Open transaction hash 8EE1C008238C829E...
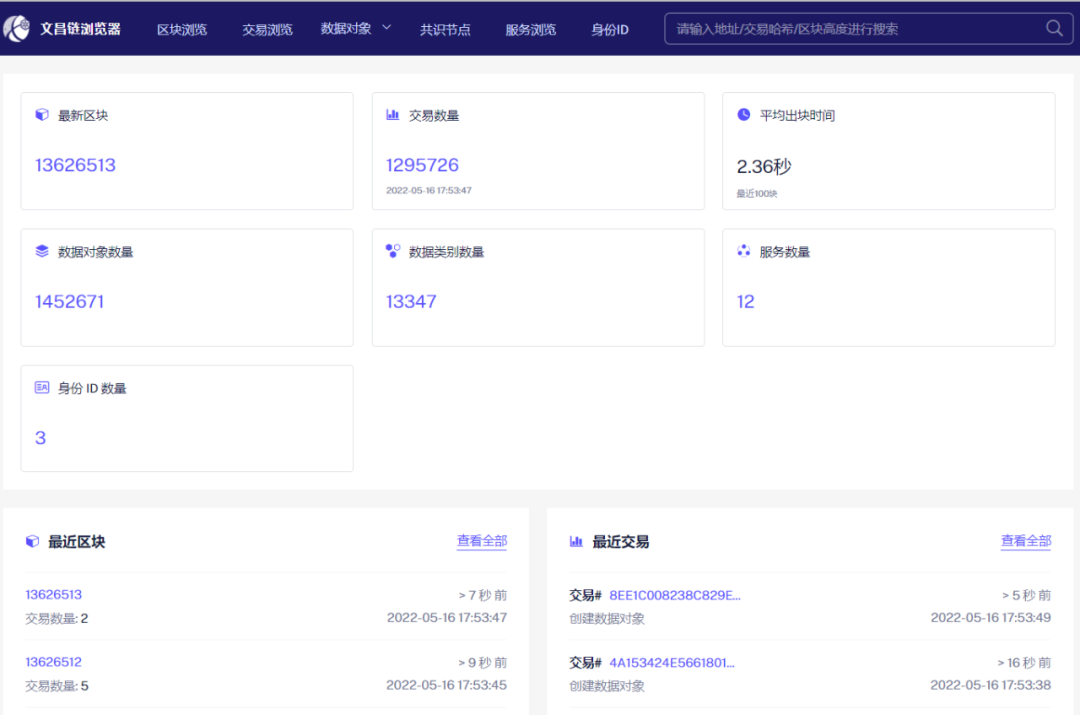 coord(675,595)
